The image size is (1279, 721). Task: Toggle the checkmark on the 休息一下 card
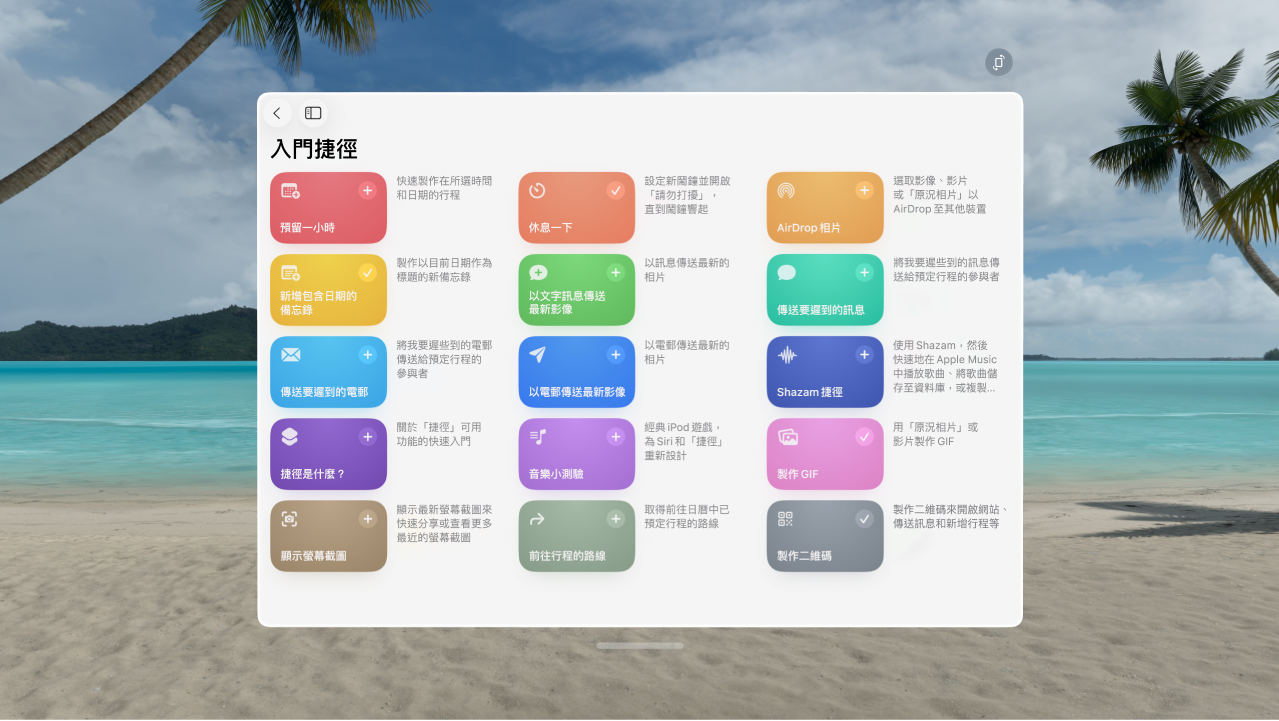(615, 190)
